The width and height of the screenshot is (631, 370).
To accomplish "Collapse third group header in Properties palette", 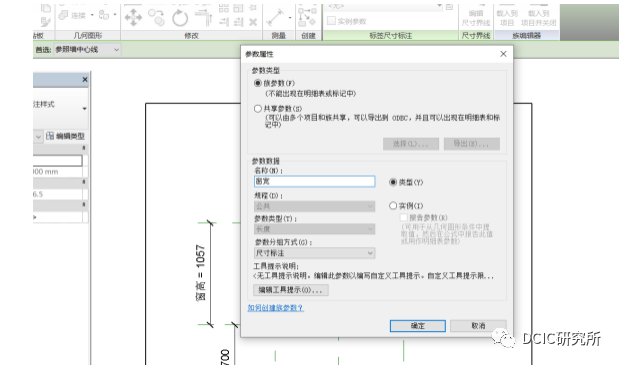I will coord(84,205).
